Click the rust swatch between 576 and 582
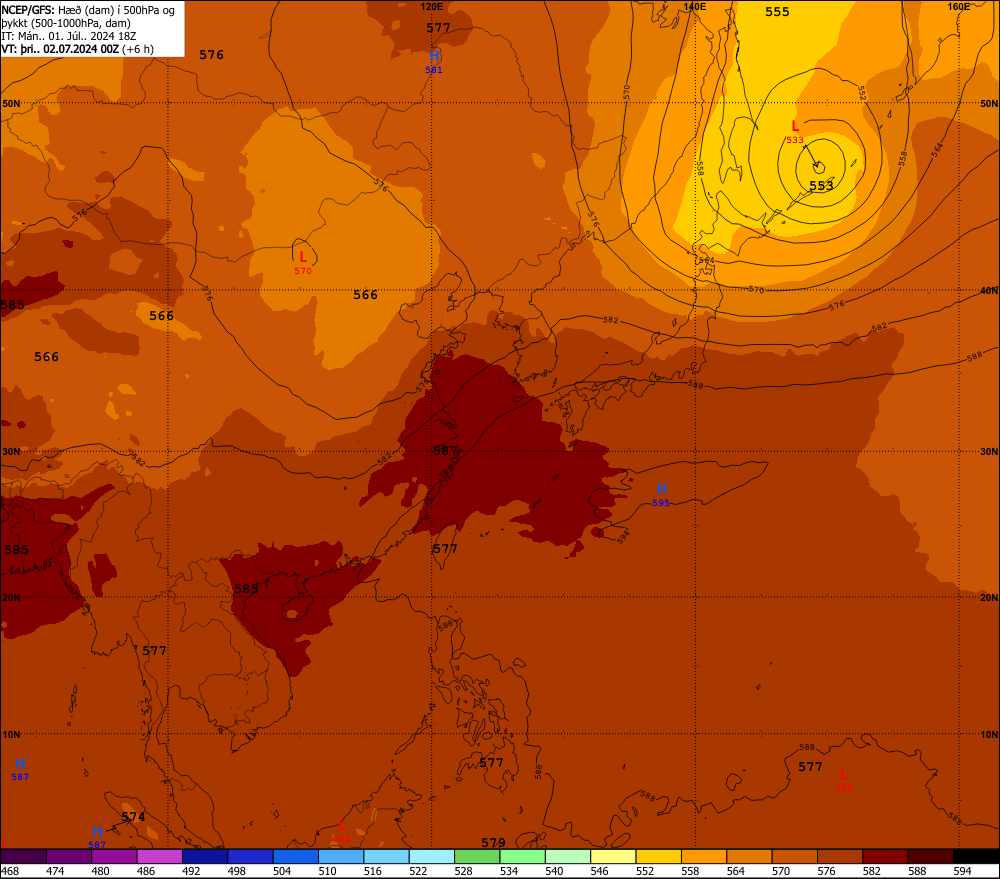Viewport: 1000px width, 879px height. pyautogui.click(x=839, y=856)
